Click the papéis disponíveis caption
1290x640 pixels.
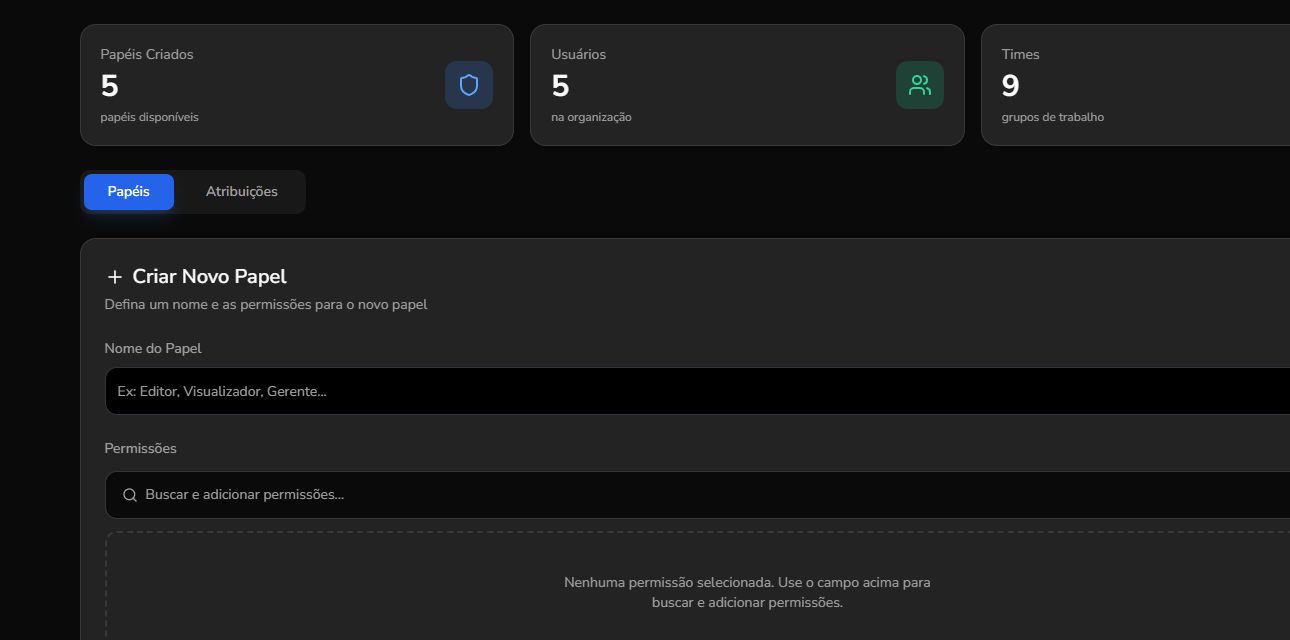click(150, 117)
